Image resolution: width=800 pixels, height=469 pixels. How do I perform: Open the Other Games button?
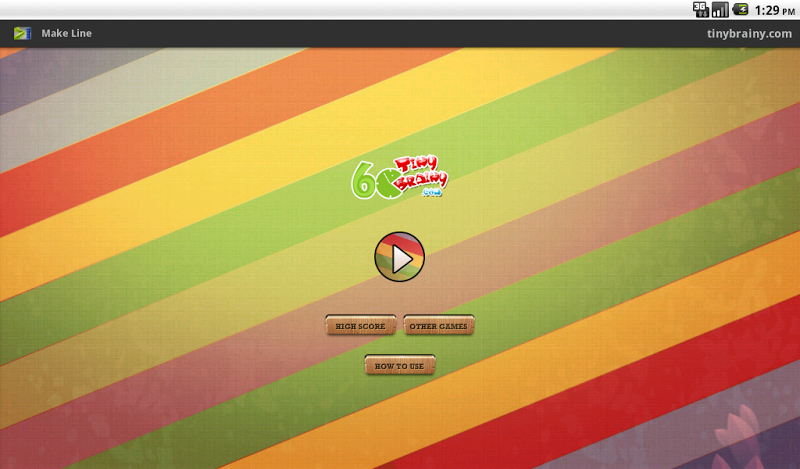pos(439,326)
